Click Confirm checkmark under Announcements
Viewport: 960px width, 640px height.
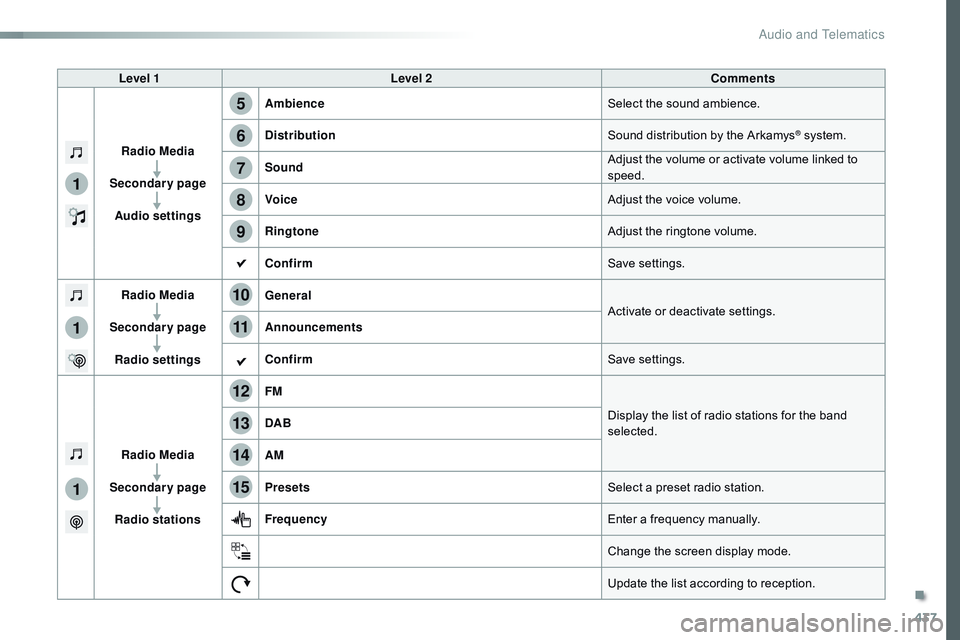click(x=241, y=361)
